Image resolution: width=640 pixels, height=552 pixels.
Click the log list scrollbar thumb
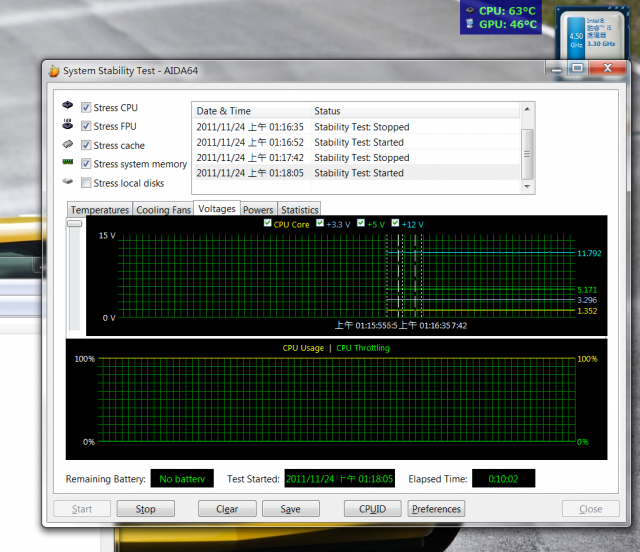[x=527, y=154]
